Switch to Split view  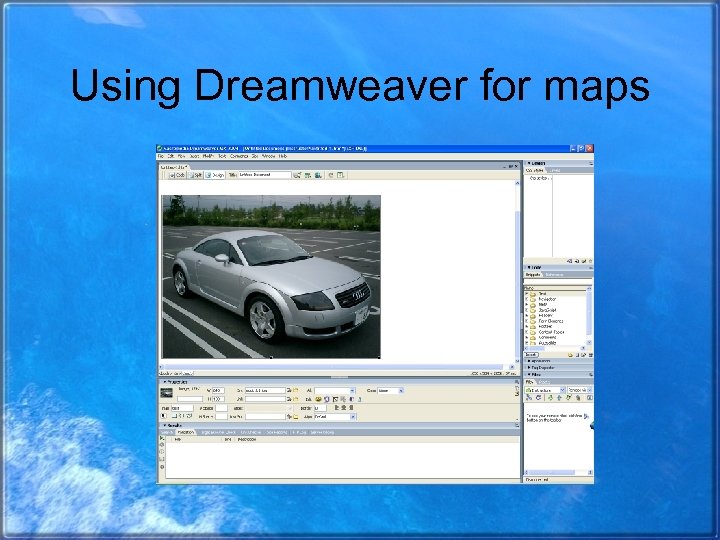coord(196,175)
